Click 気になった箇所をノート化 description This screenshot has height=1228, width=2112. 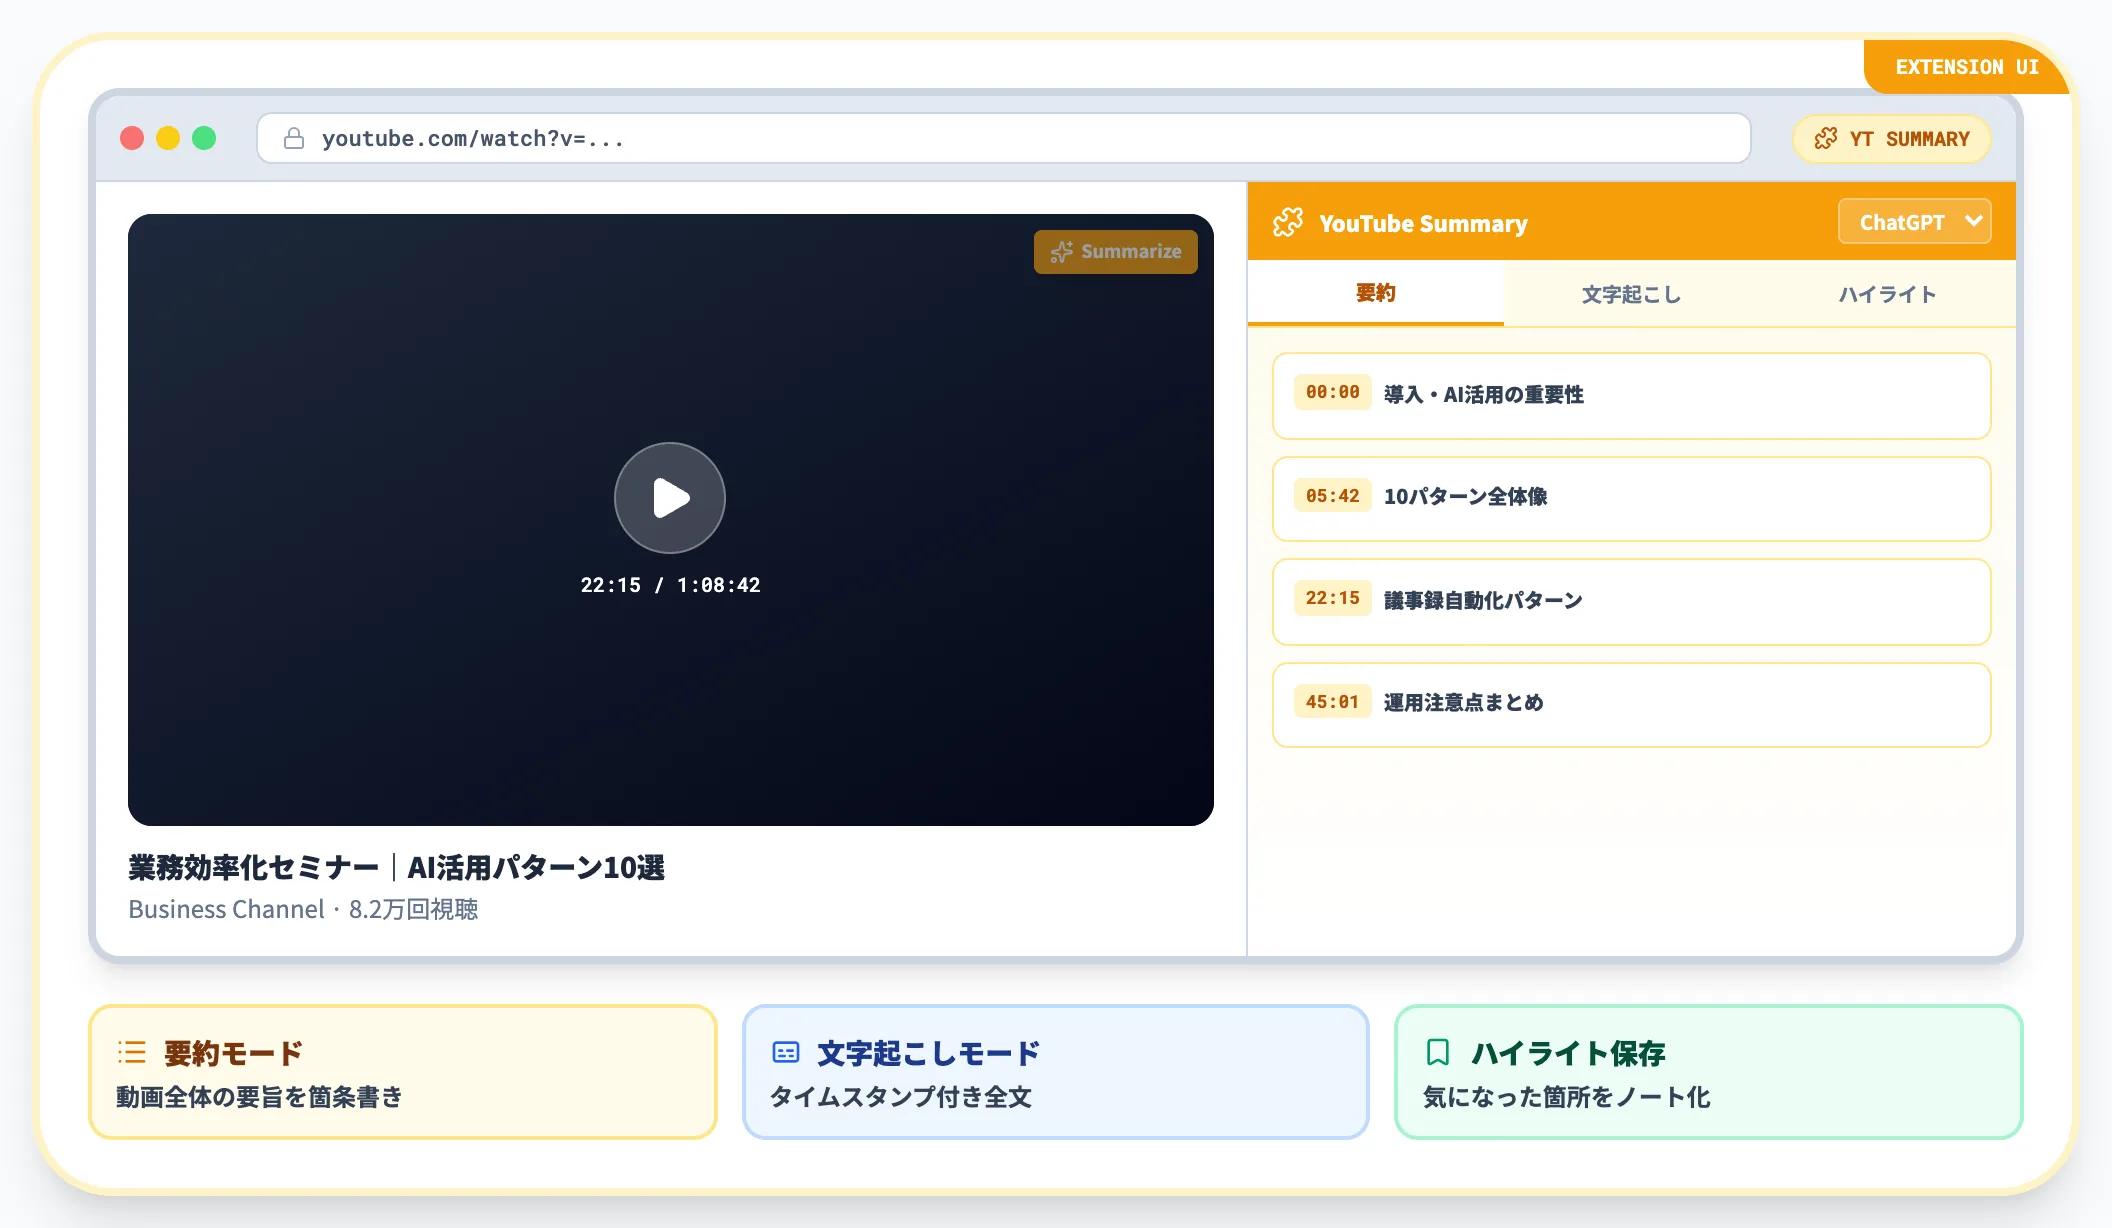click(1566, 1097)
